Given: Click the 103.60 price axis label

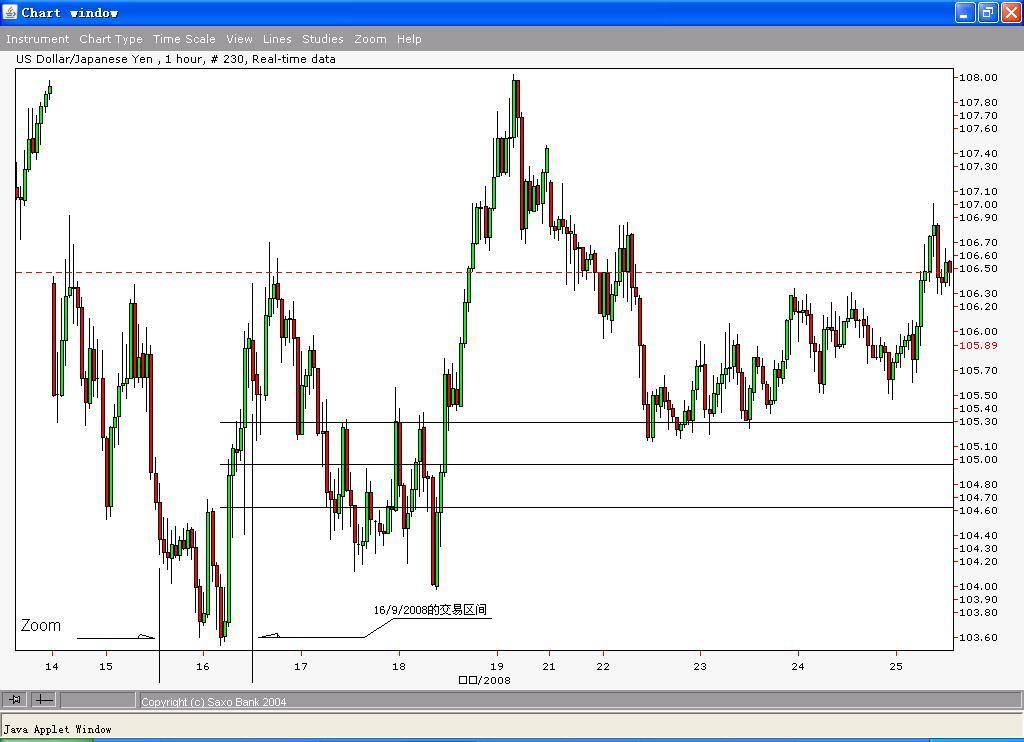Looking at the screenshot, I should [x=978, y=637].
